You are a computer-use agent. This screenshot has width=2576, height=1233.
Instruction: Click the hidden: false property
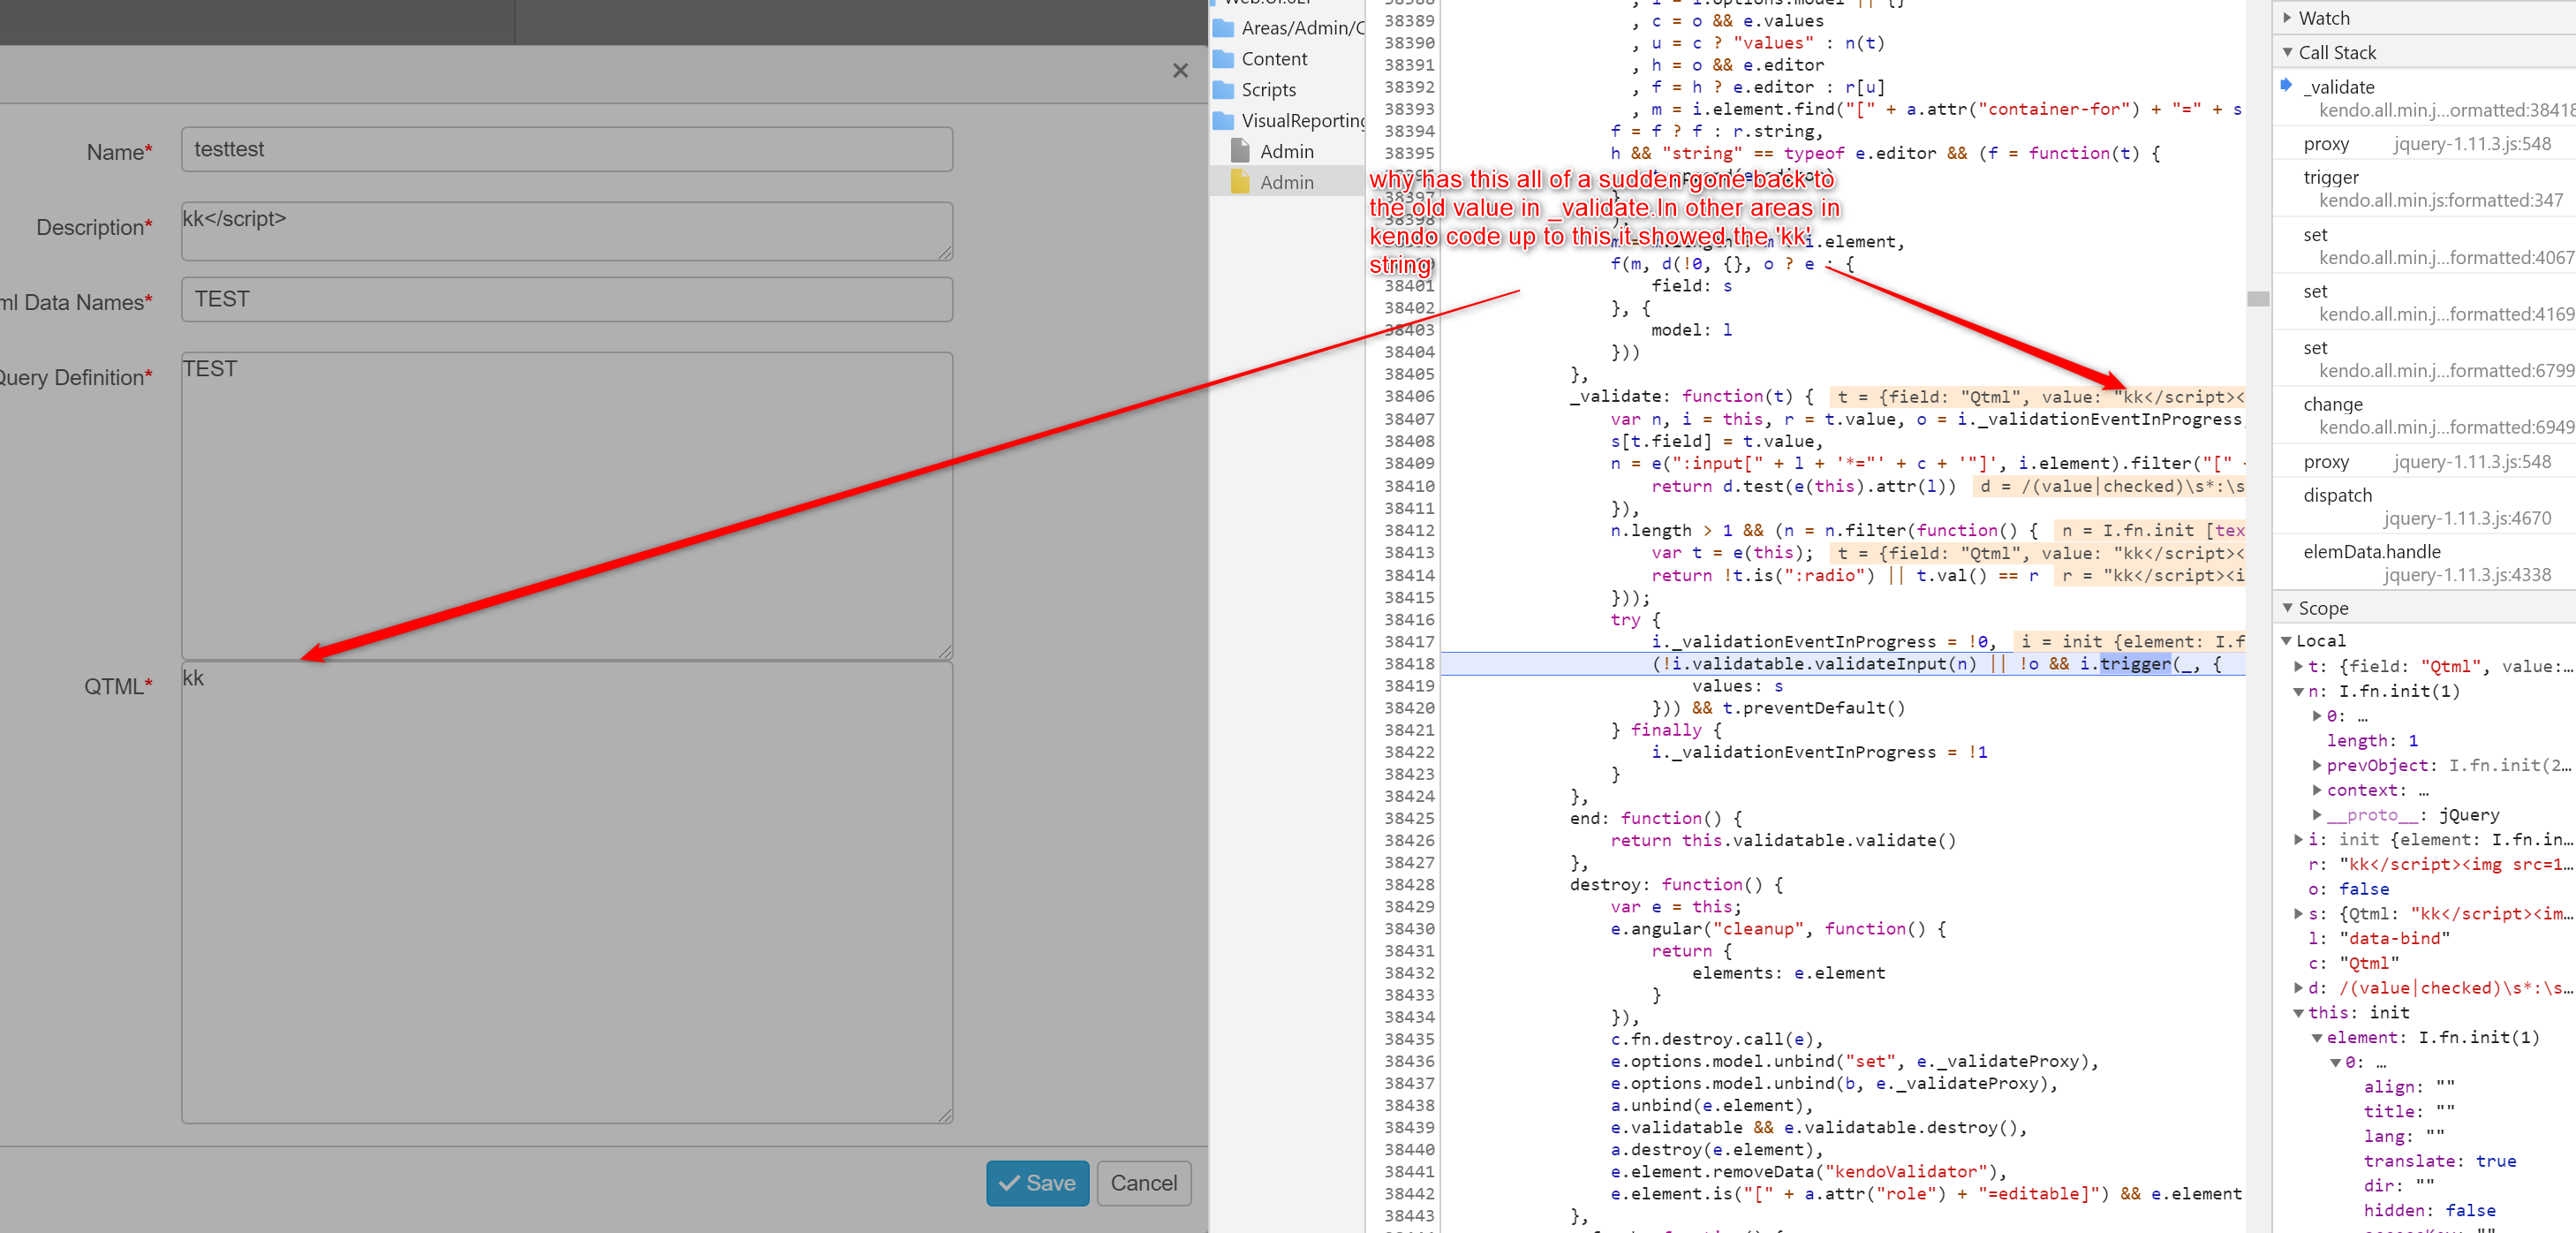(x=2429, y=1210)
